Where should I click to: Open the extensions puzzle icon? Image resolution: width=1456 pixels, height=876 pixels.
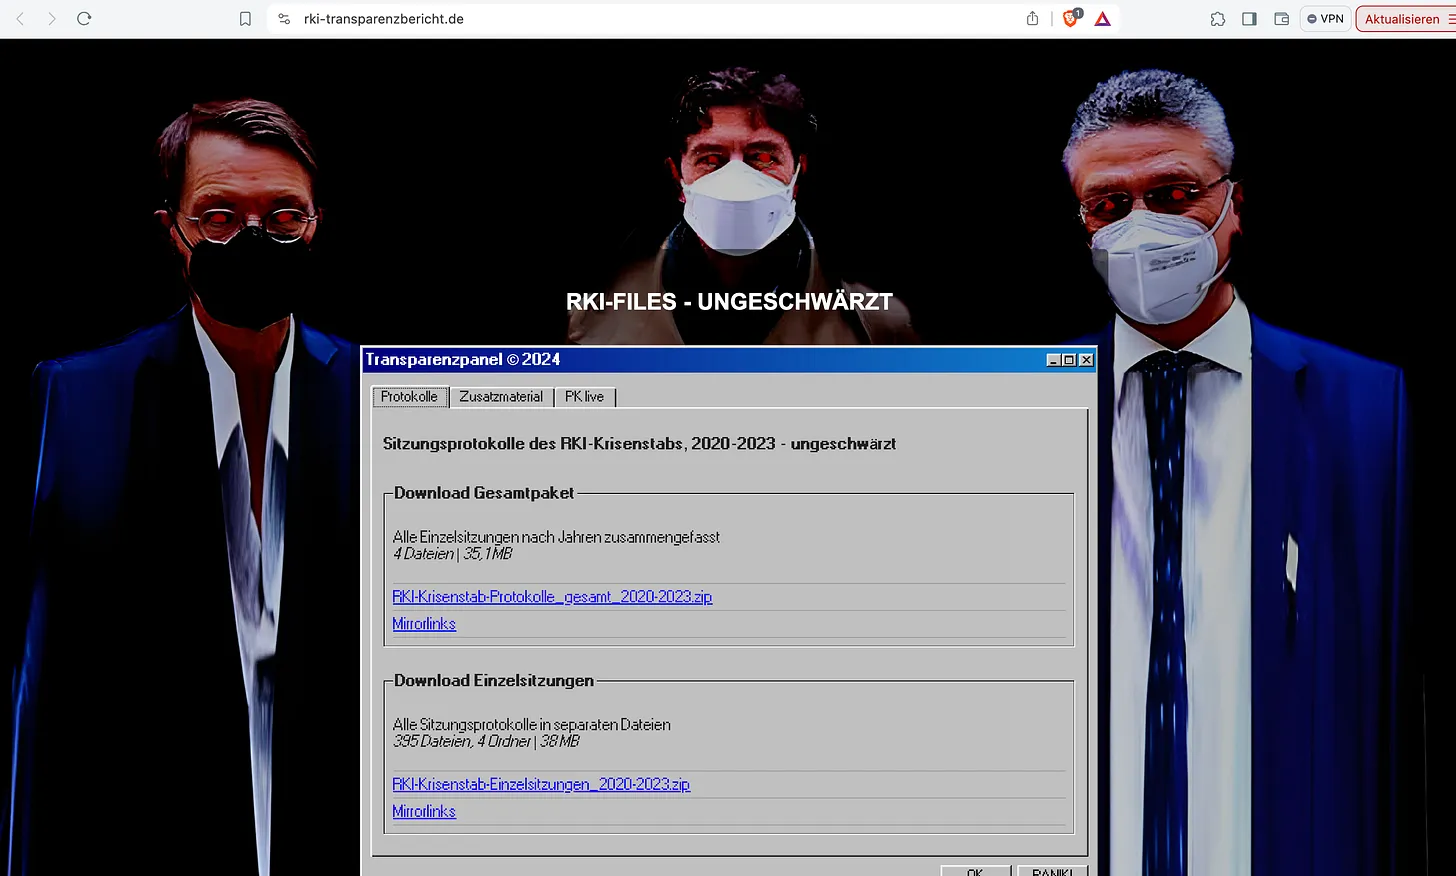pyautogui.click(x=1217, y=19)
